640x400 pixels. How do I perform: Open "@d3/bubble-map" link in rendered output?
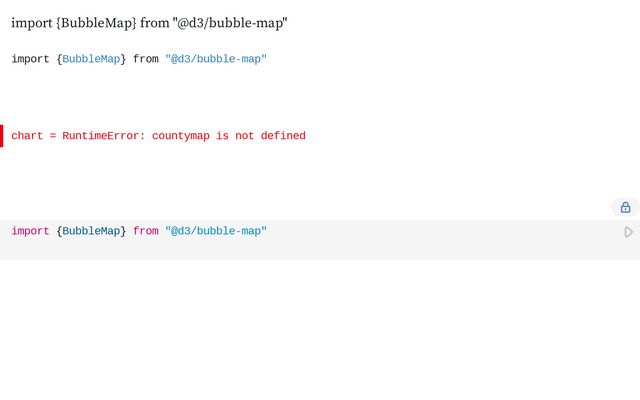[216, 59]
